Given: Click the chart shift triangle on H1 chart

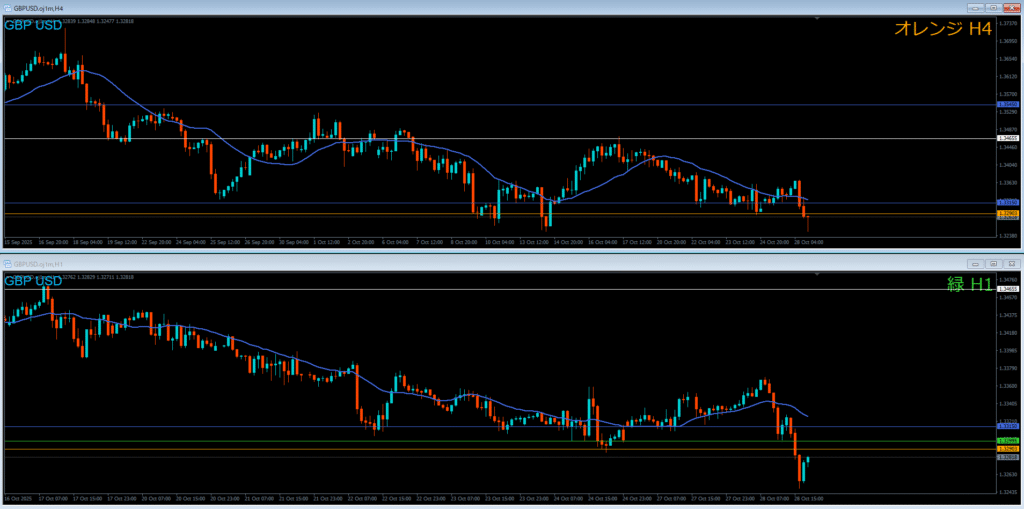Looking at the screenshot, I should [817, 273].
